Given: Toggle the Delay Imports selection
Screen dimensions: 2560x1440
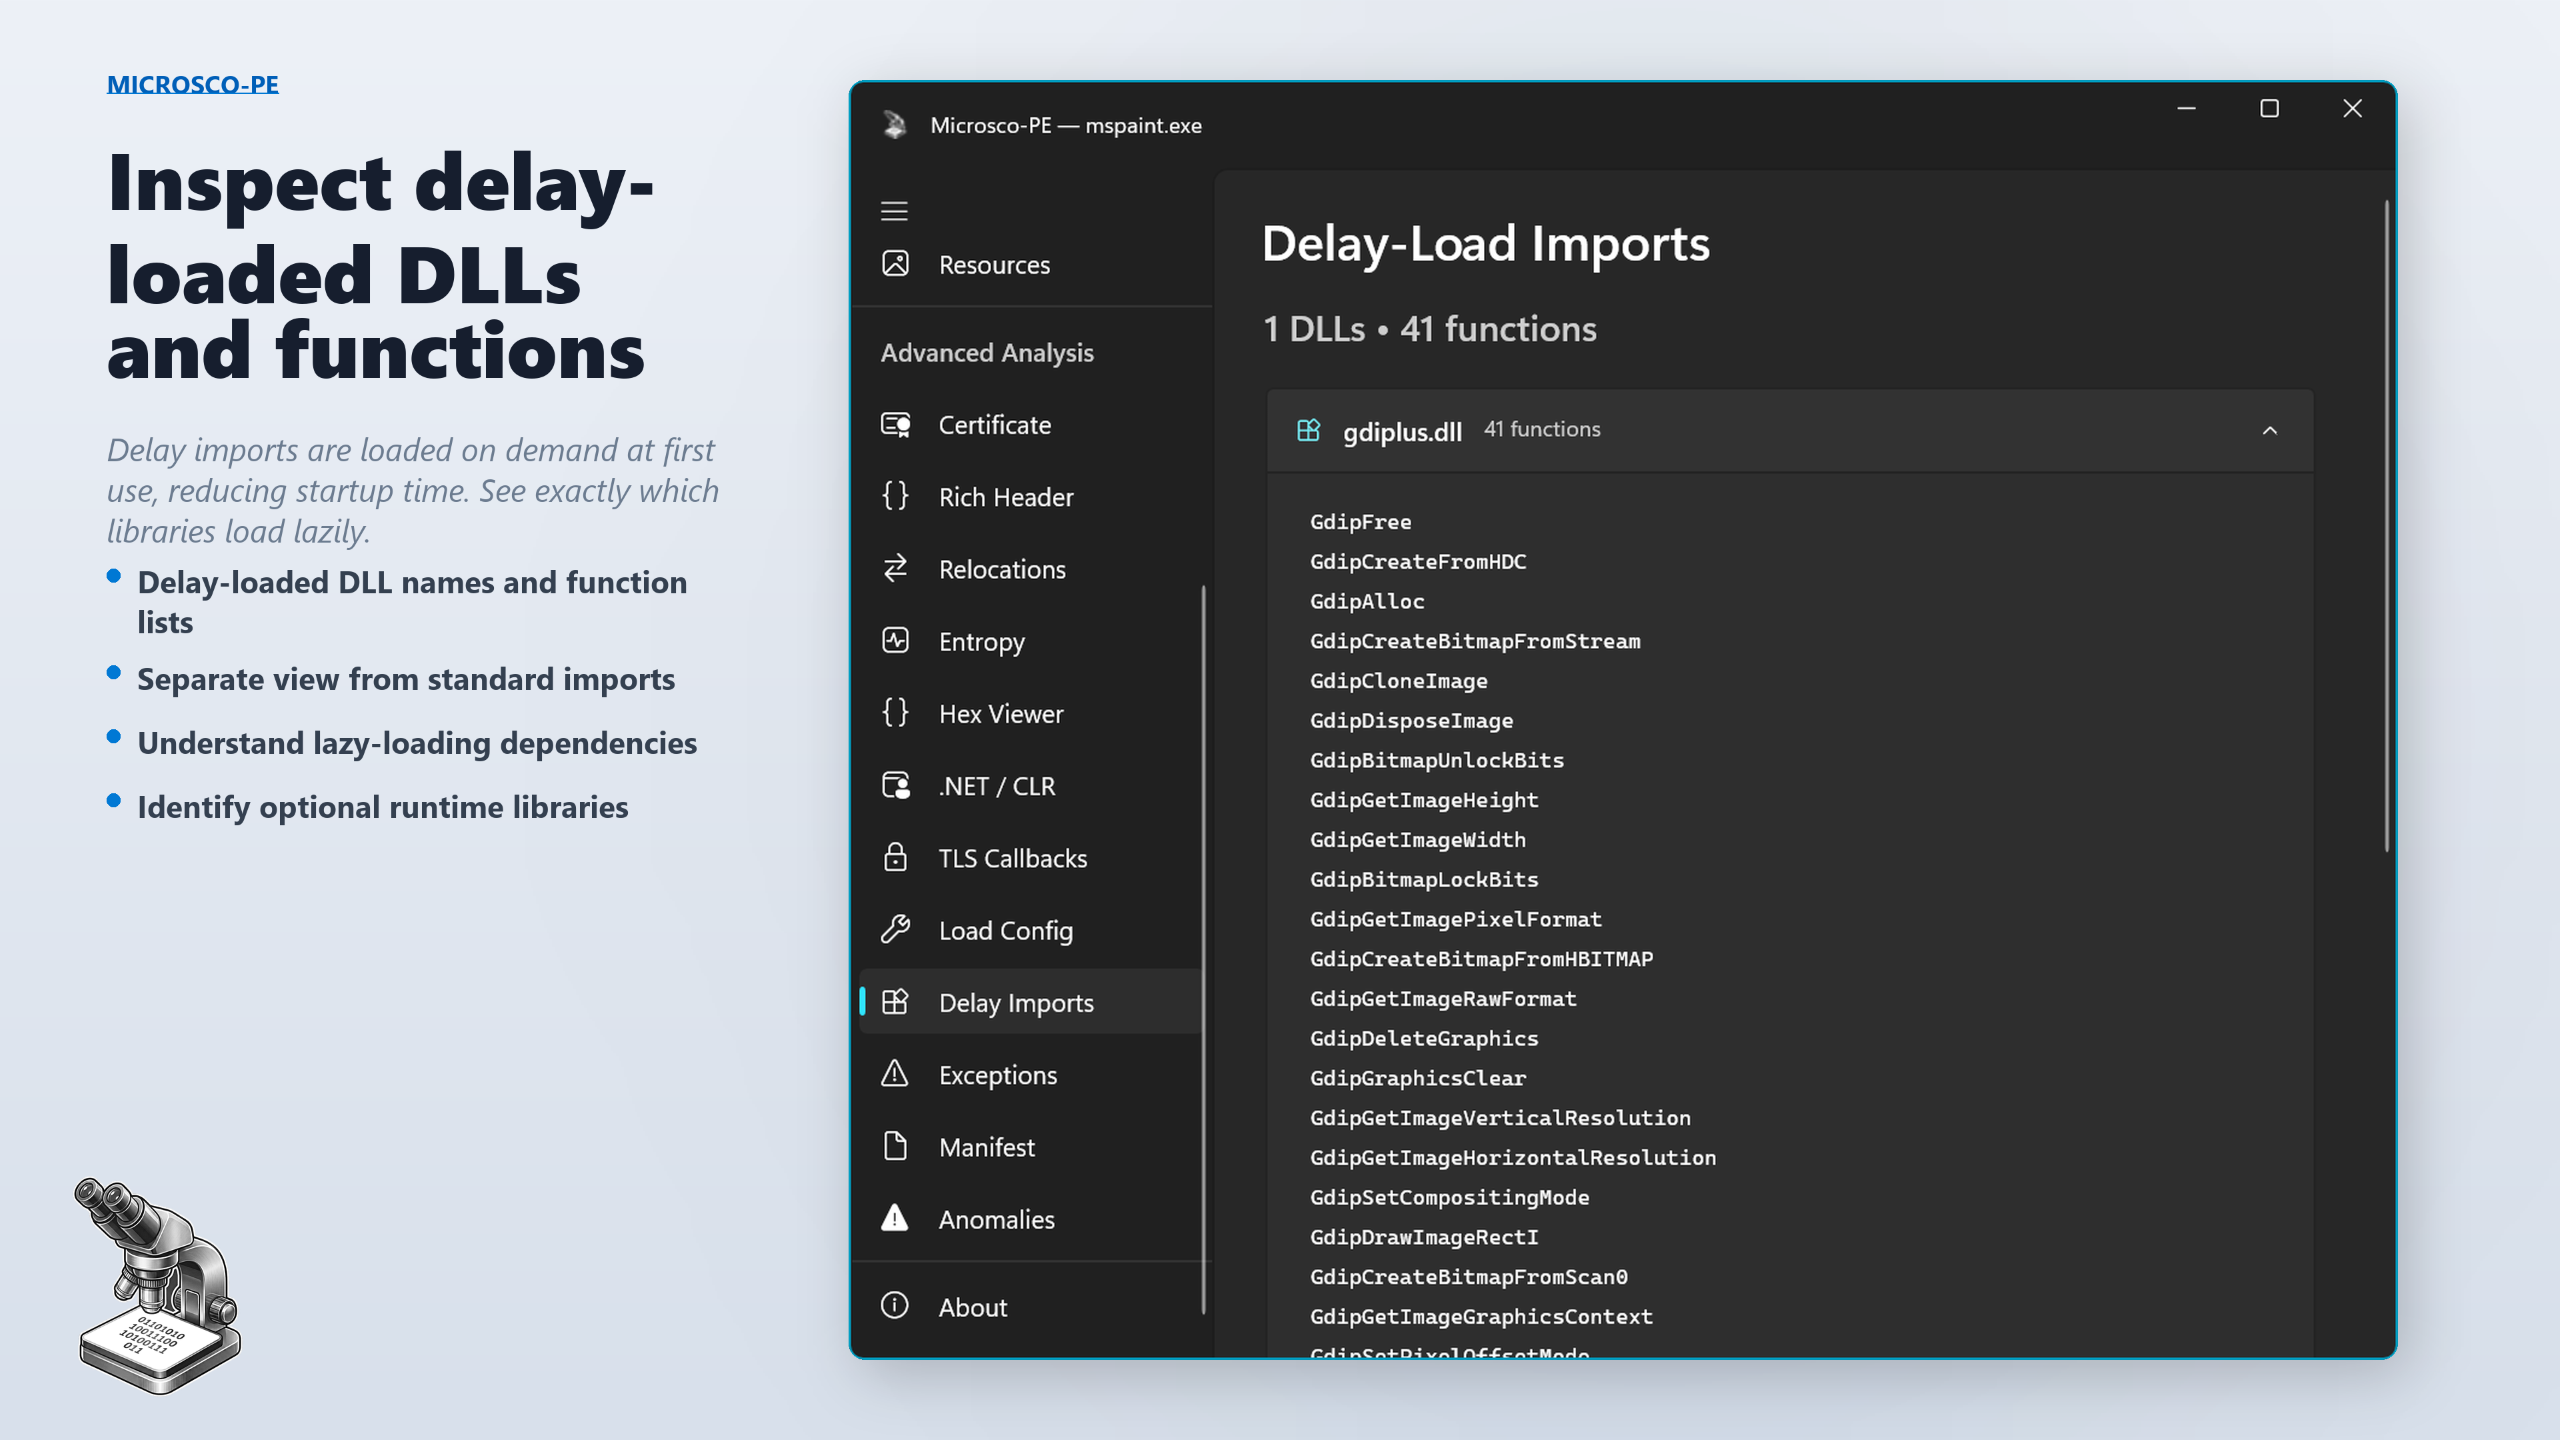Looking at the screenshot, I should [1016, 1002].
